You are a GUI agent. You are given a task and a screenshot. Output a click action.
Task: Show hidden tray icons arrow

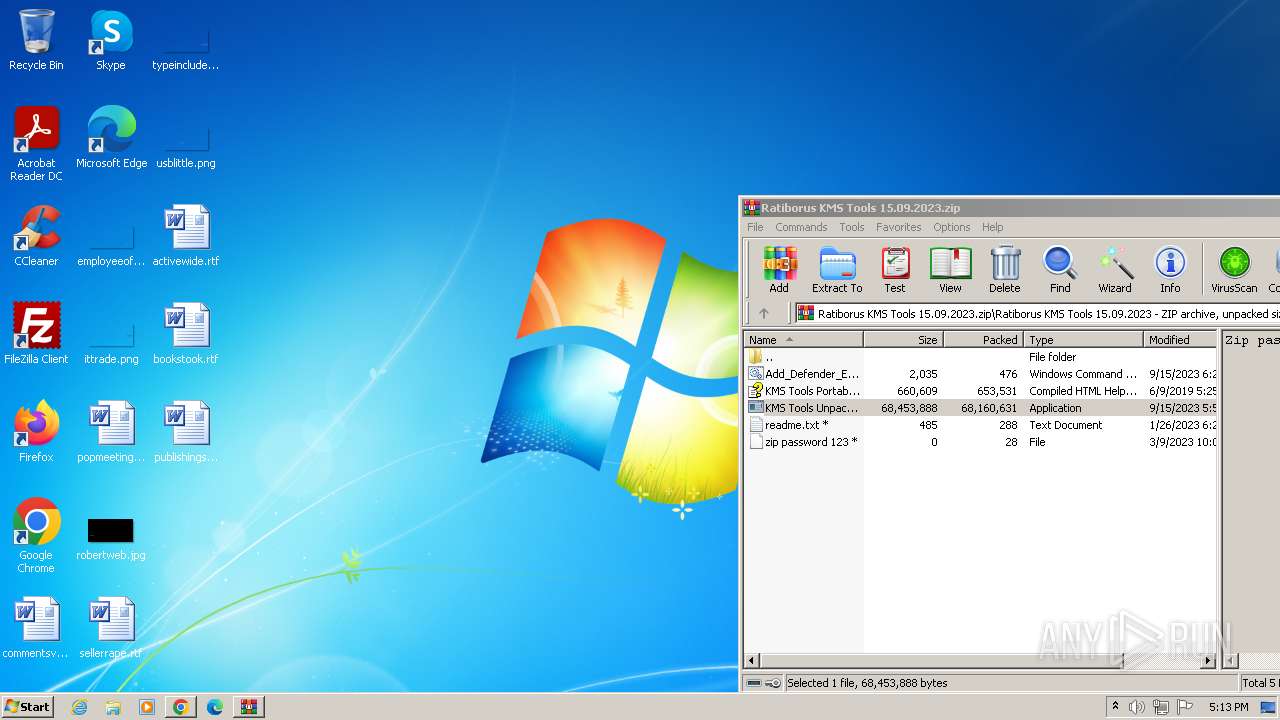(x=1115, y=707)
